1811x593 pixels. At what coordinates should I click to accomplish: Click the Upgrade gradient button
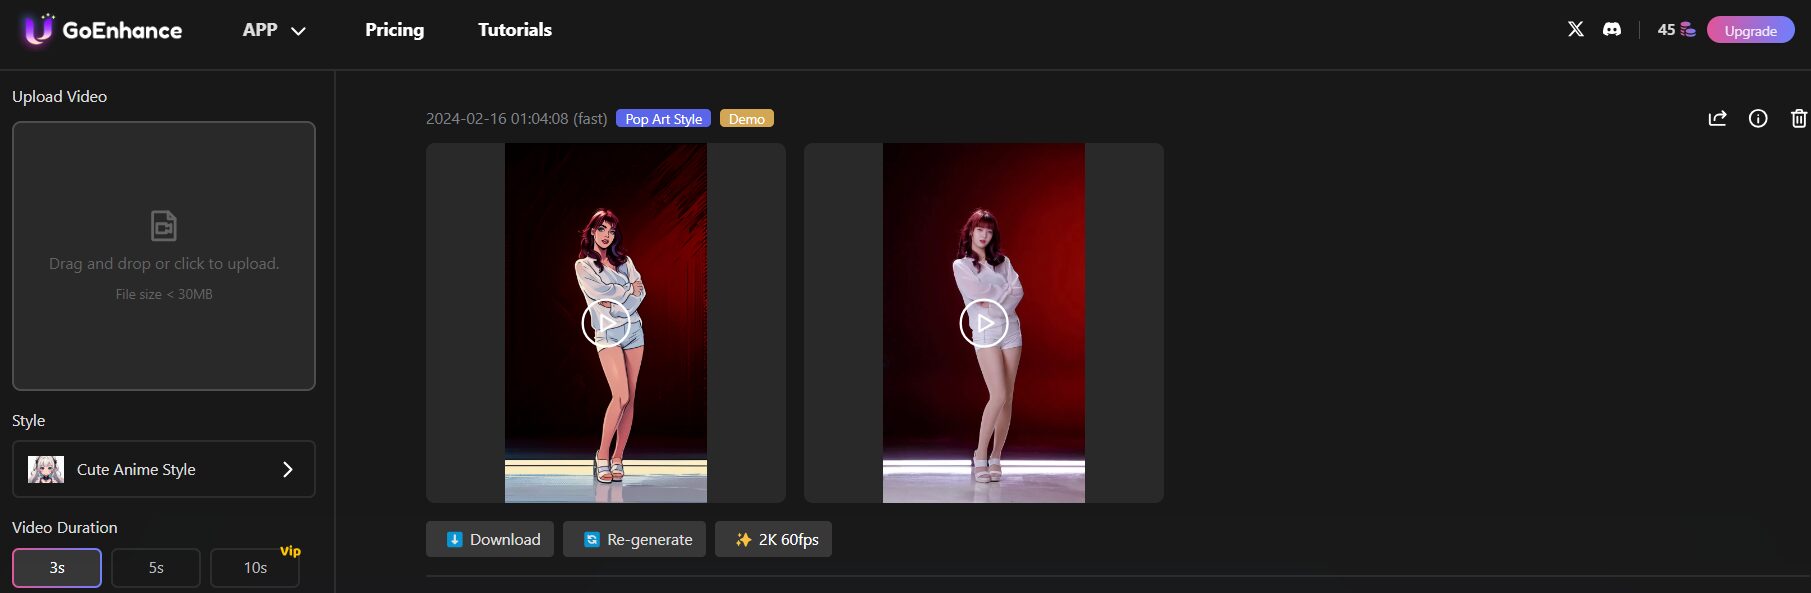coord(1750,31)
